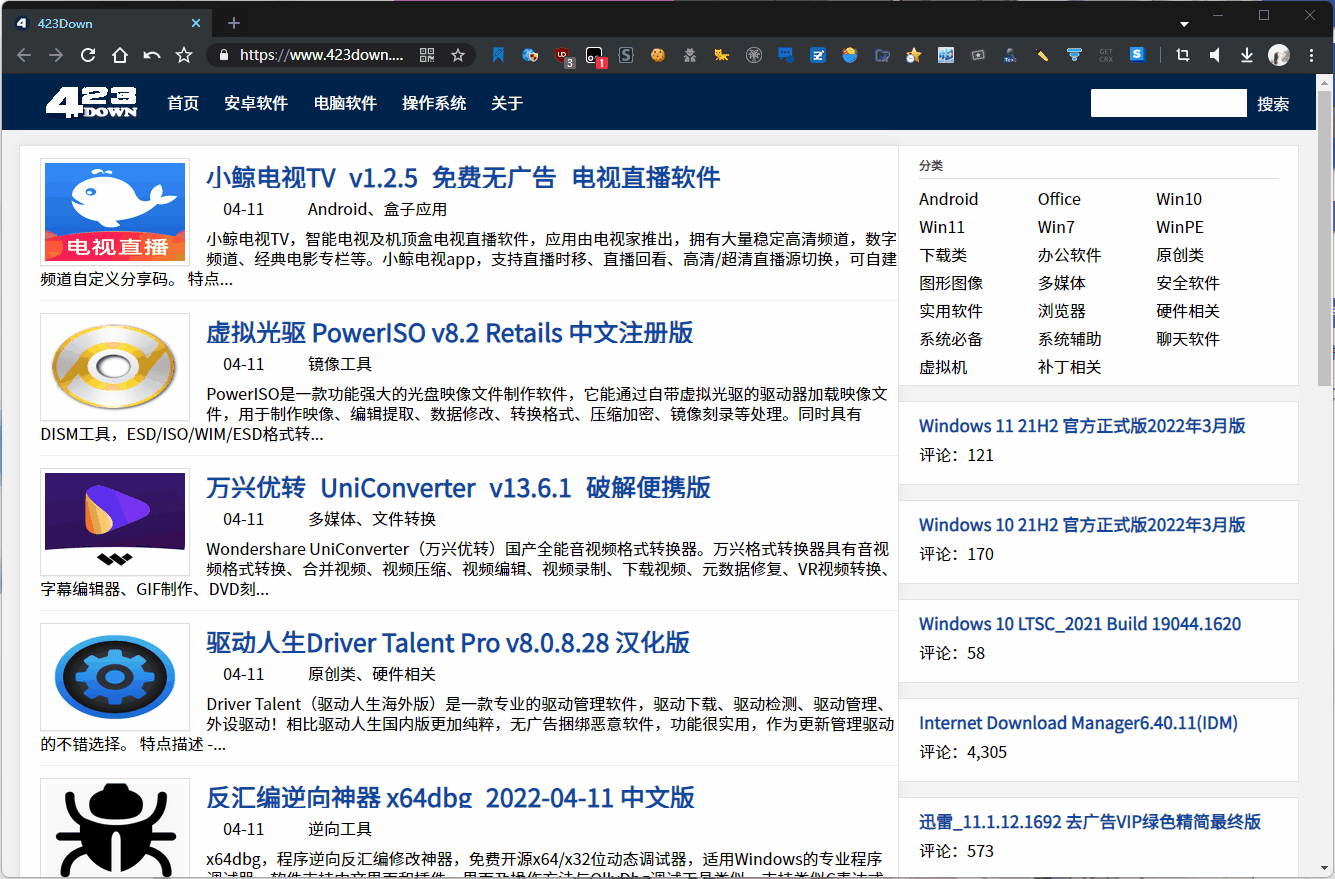The image size is (1335, 879).
Task: Open the UniConverter v13.6.1 article title
Action: [459, 488]
